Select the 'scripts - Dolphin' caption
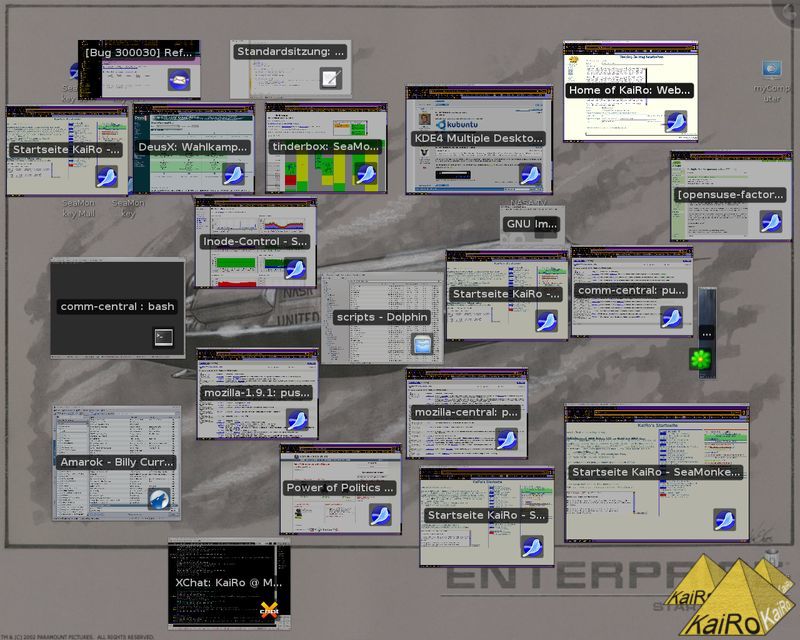Image resolution: width=800 pixels, height=640 pixels. click(382, 317)
